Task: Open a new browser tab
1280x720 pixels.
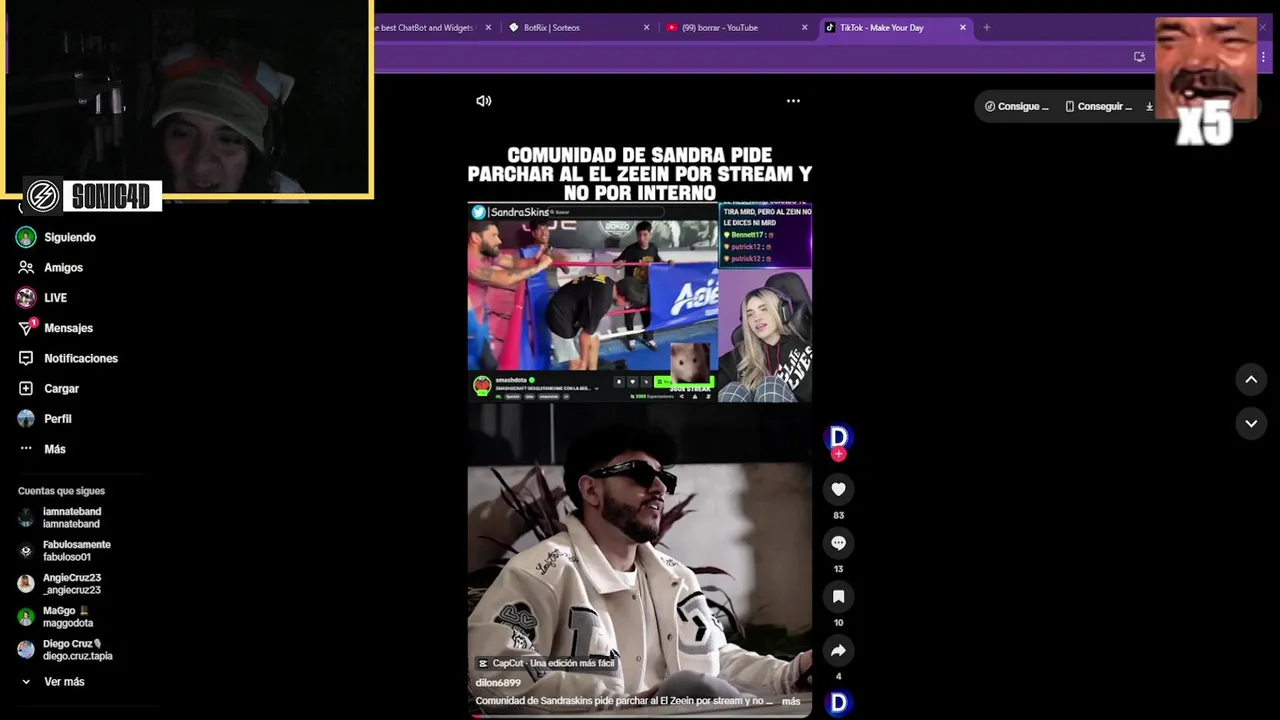Action: click(986, 28)
